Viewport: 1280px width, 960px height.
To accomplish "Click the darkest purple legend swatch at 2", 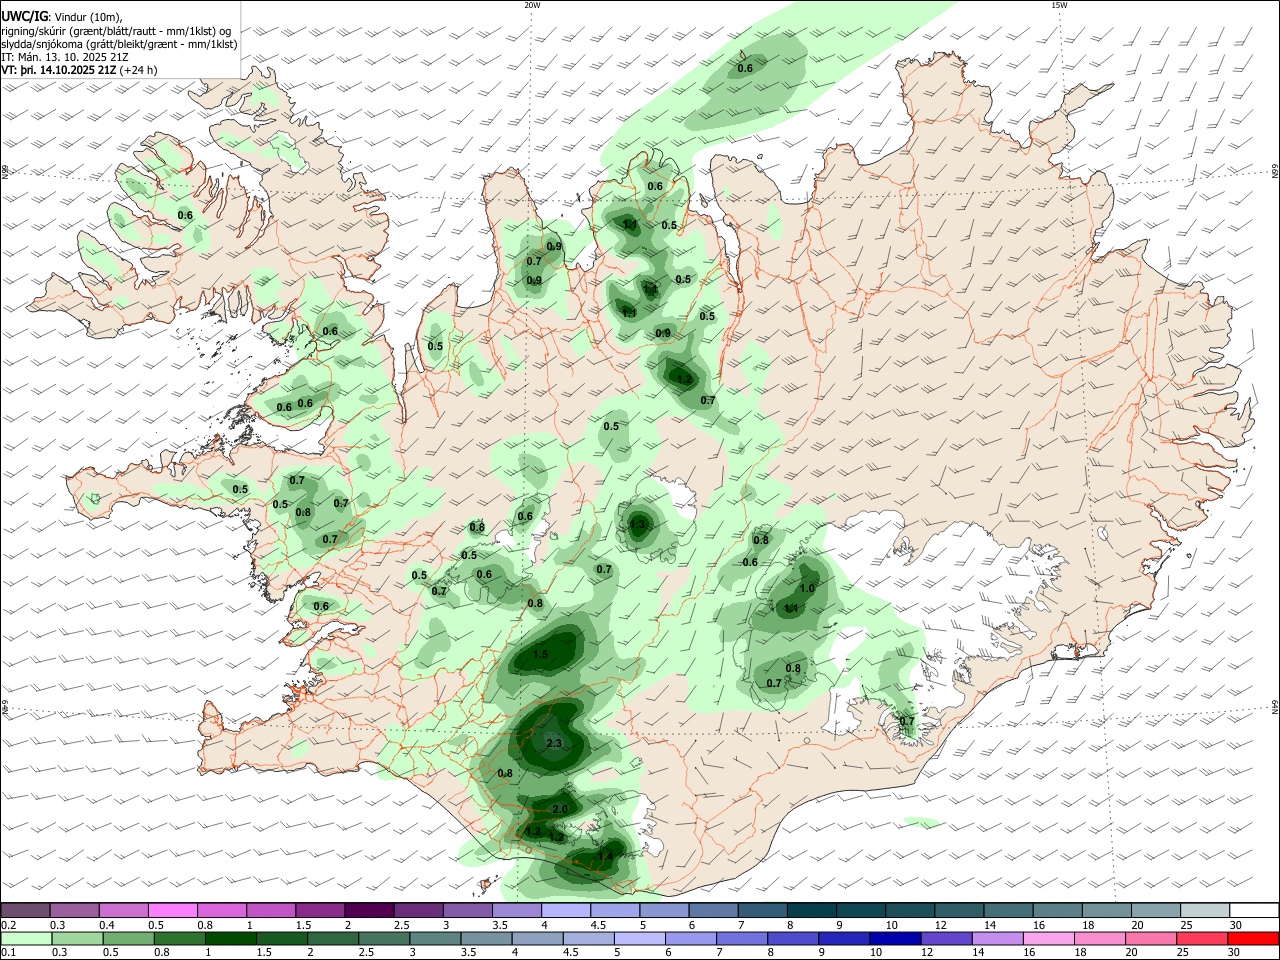I will [x=369, y=910].
